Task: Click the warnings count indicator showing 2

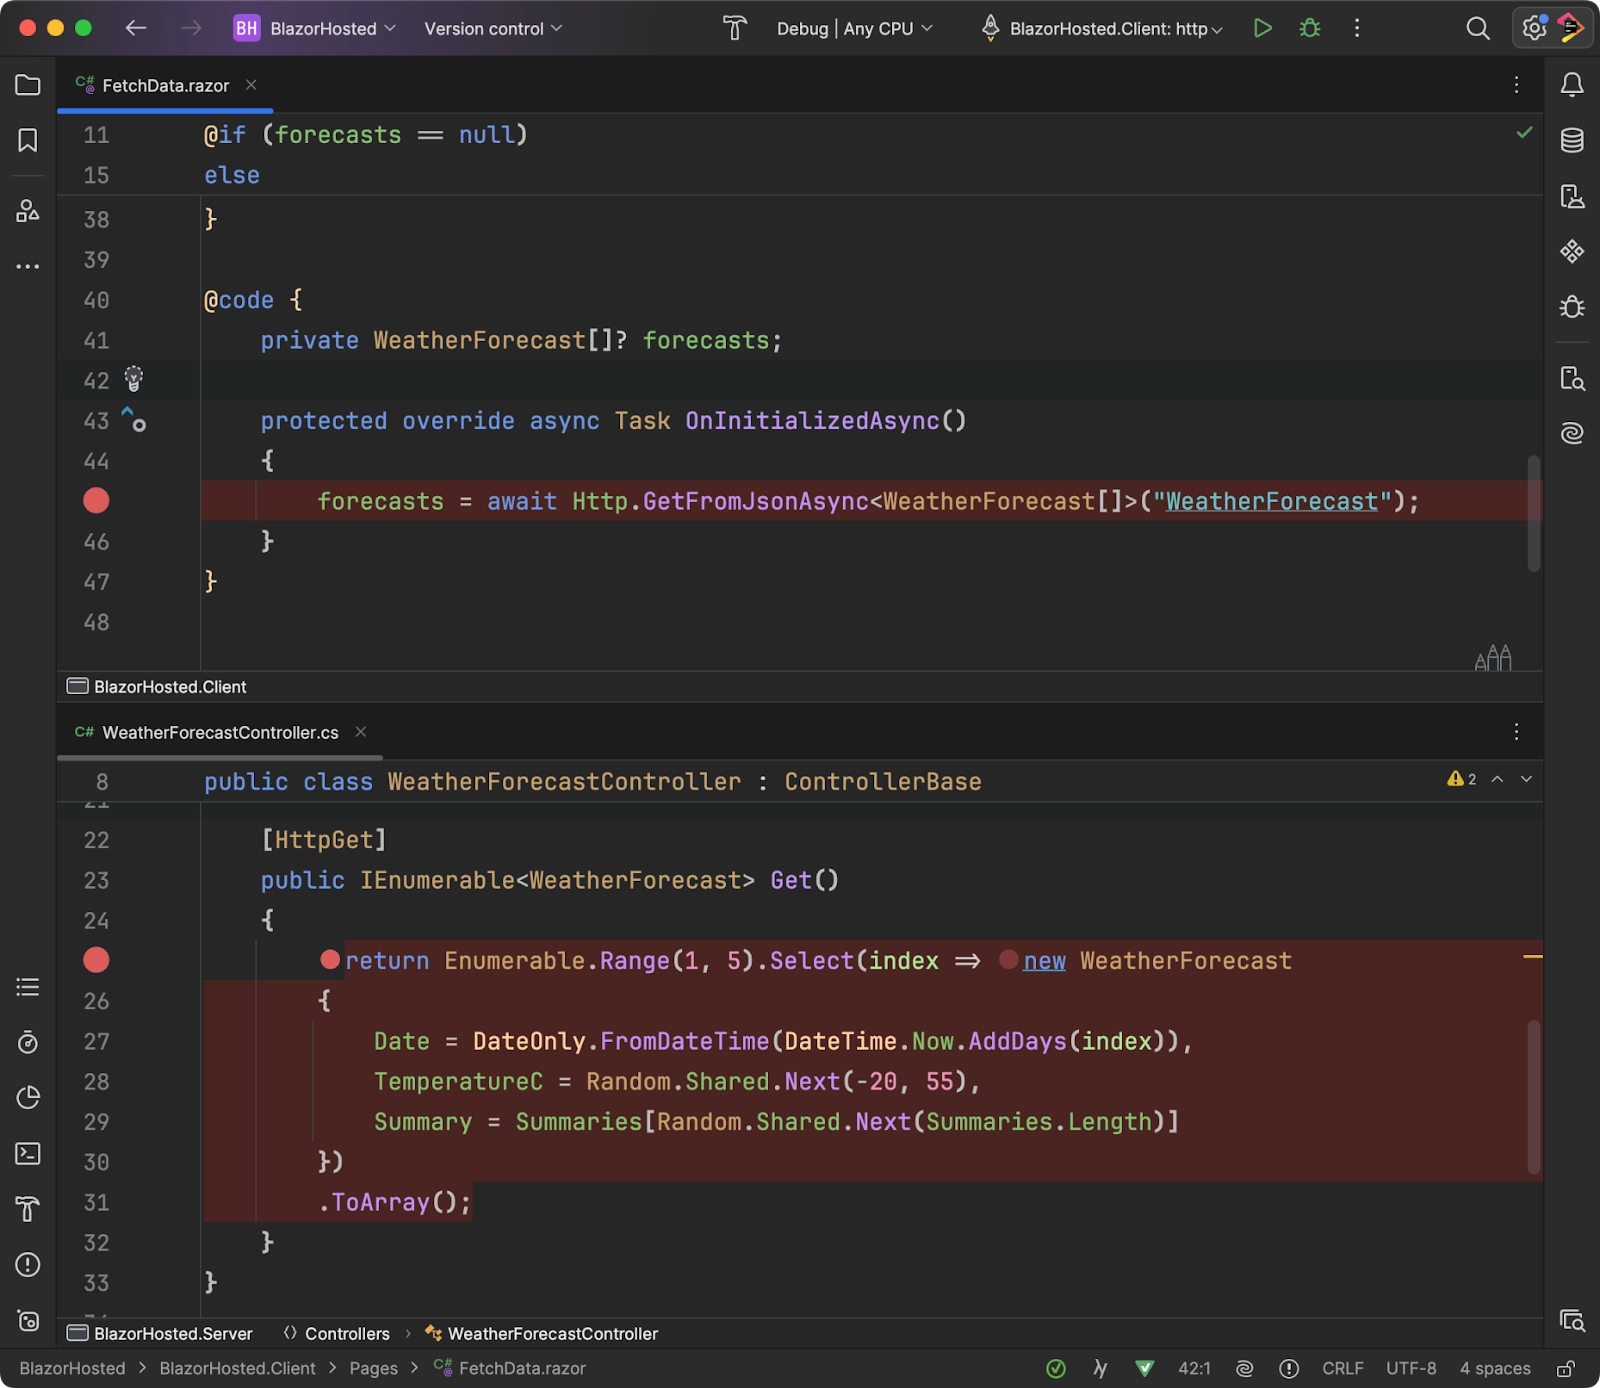Action: tap(1462, 779)
